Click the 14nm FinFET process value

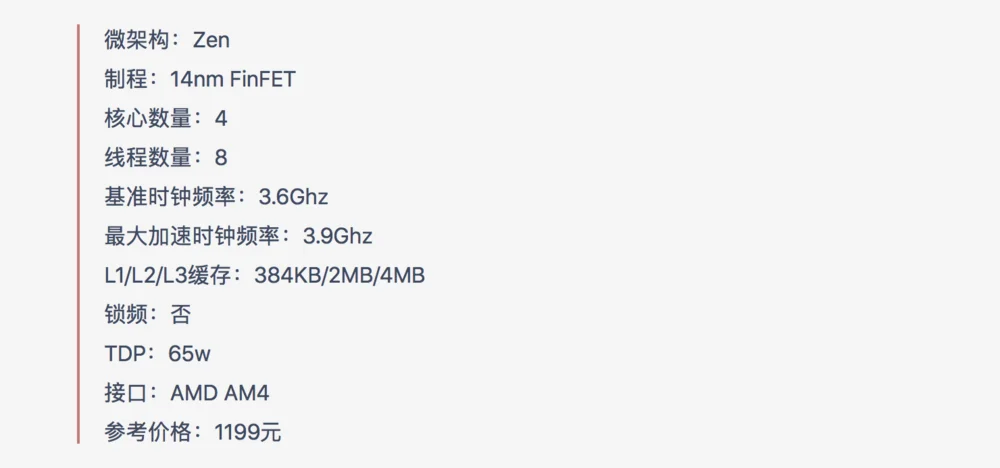233,80
